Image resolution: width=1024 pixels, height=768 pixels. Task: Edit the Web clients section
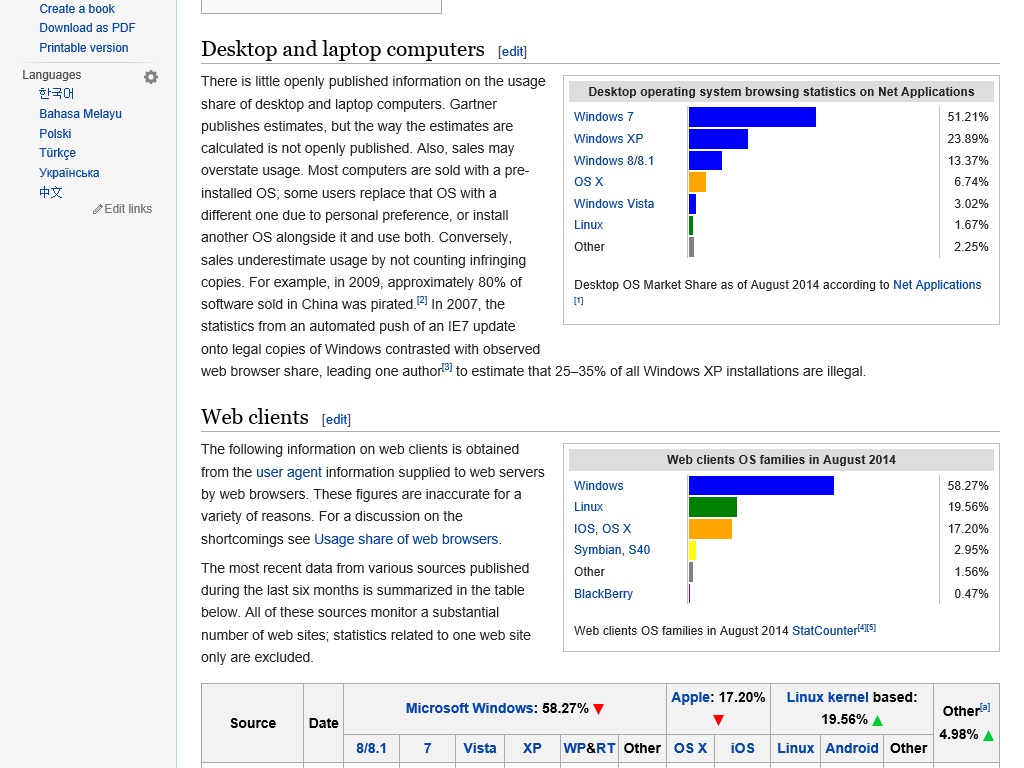point(336,419)
